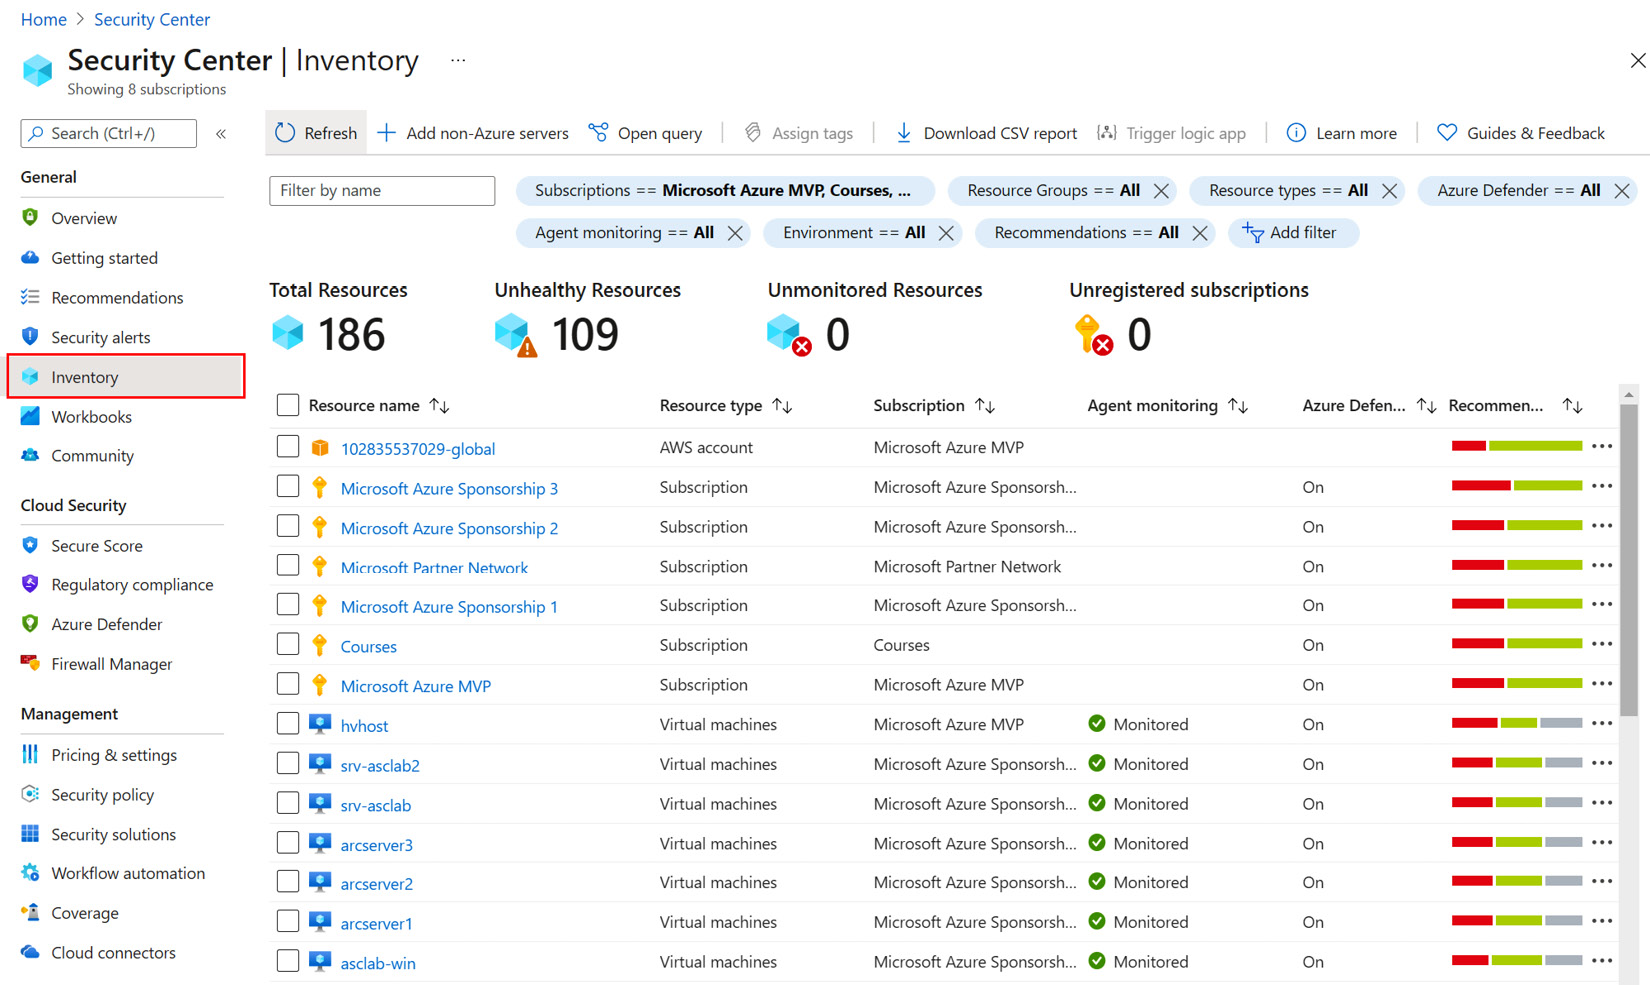Click the Pricing & settings bars icon

click(x=30, y=754)
